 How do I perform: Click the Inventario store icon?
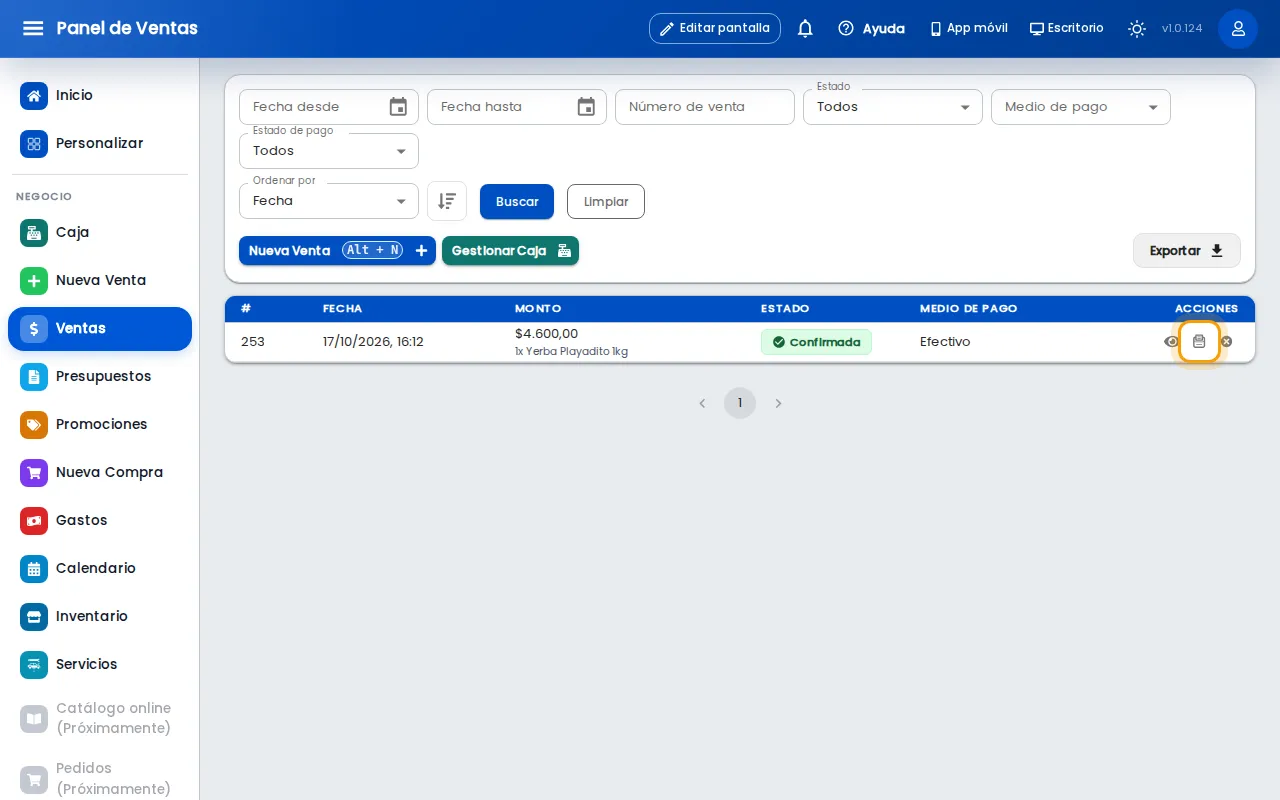tap(34, 616)
